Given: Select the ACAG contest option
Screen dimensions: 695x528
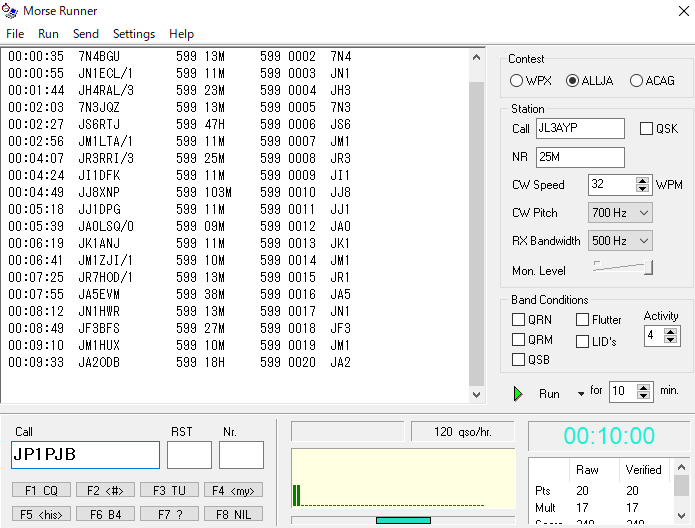Looking at the screenshot, I should click(637, 81).
